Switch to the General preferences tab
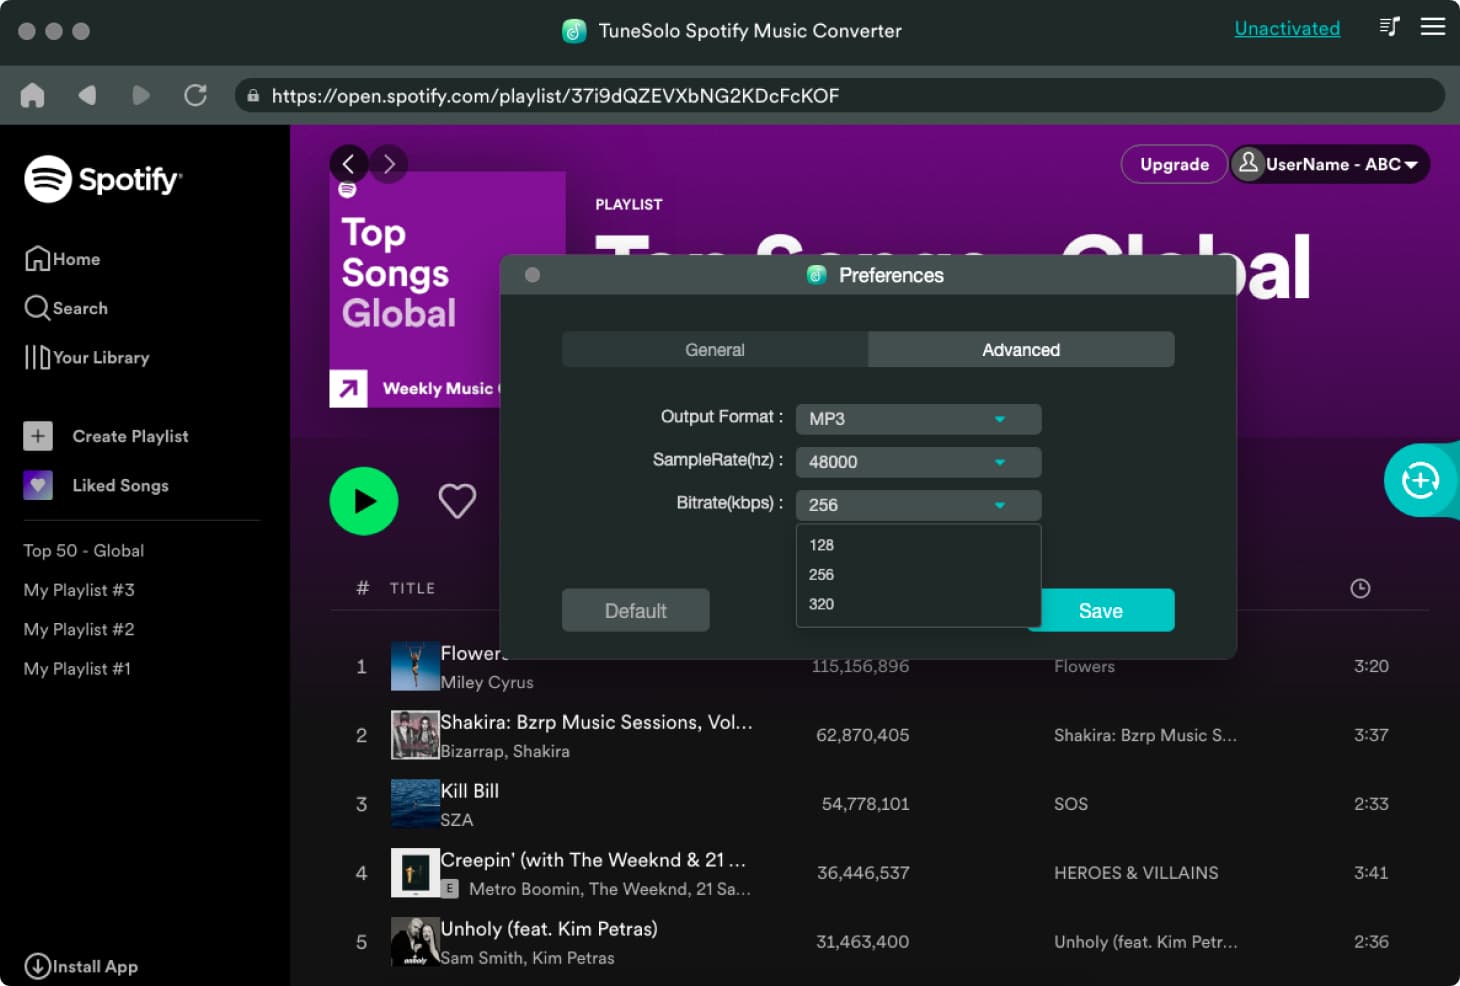 coord(715,349)
